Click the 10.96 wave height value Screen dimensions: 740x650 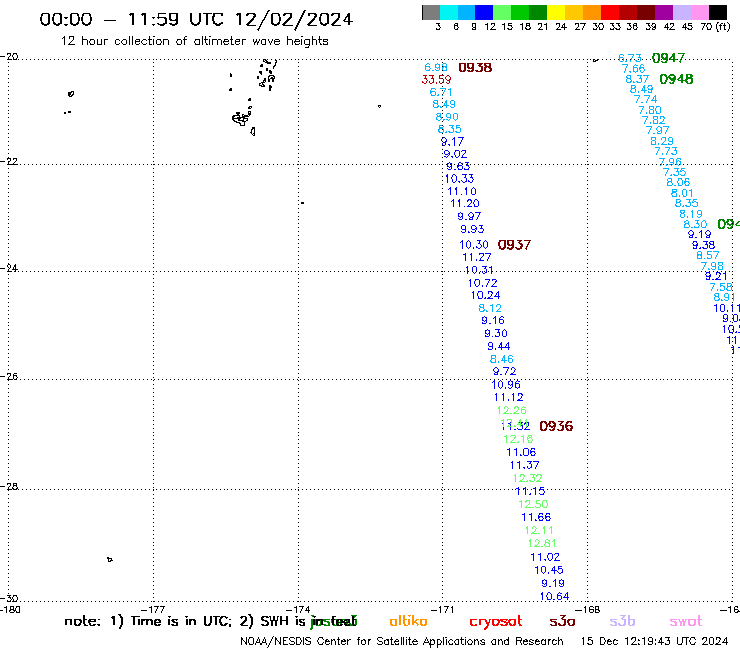pyautogui.click(x=505, y=385)
